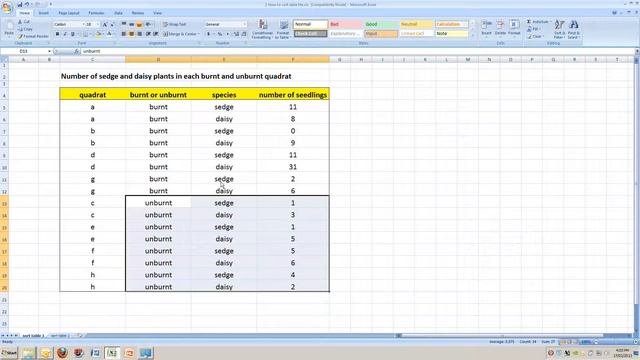
Task: Apply the Neutral cell style
Action: coord(416,24)
